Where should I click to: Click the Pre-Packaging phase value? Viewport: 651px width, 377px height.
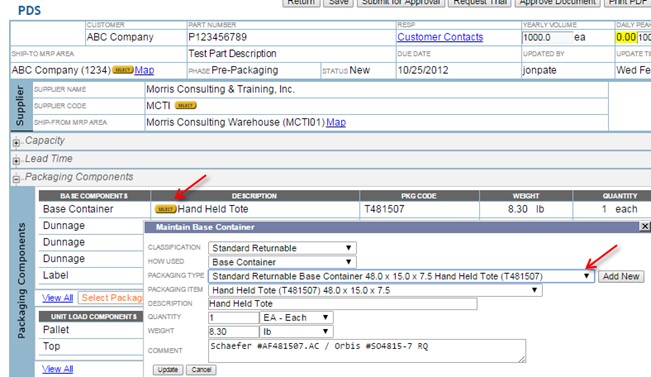pyautogui.click(x=245, y=70)
